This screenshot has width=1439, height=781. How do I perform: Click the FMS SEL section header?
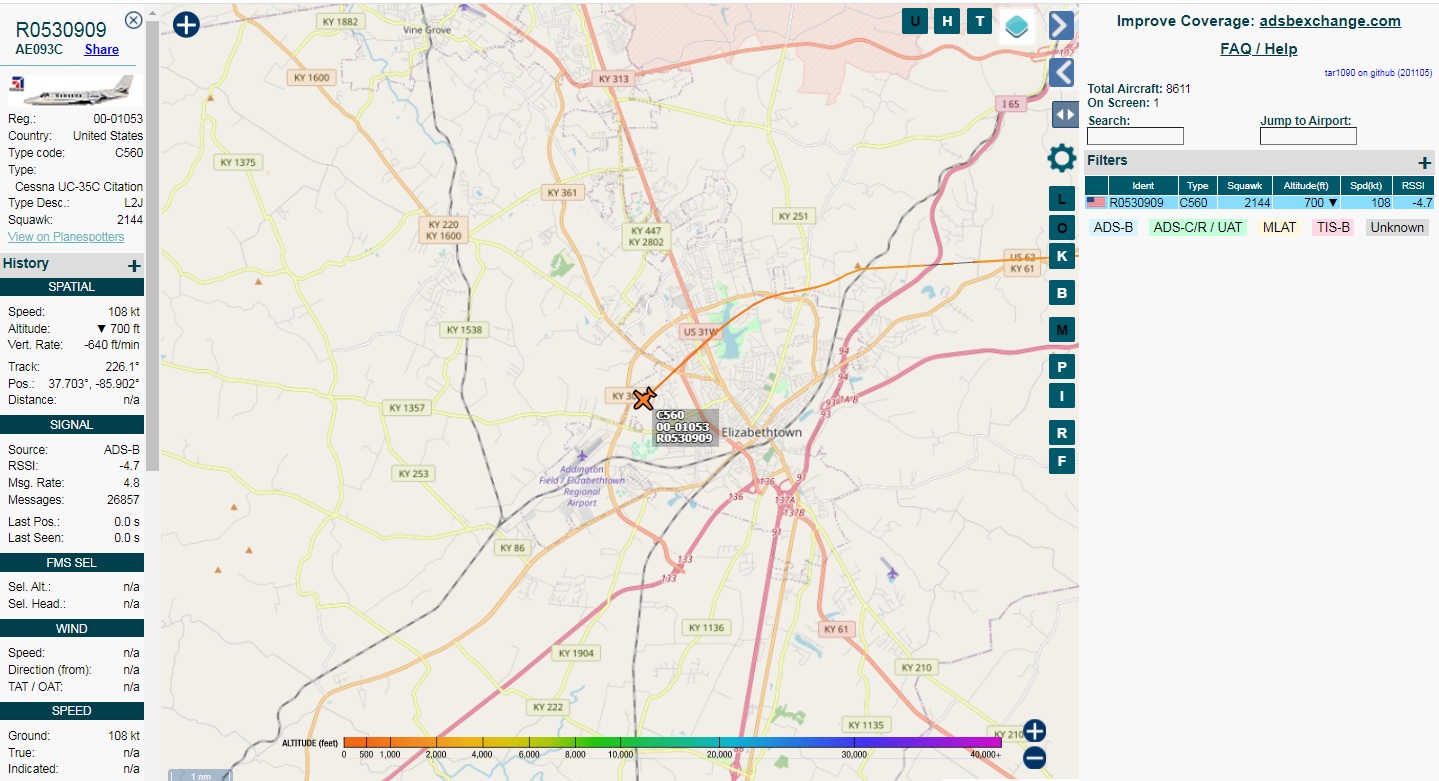(72, 563)
